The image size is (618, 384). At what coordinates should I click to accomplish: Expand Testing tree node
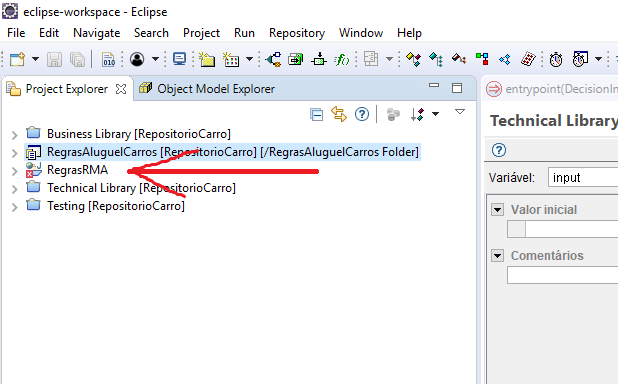tap(15, 207)
